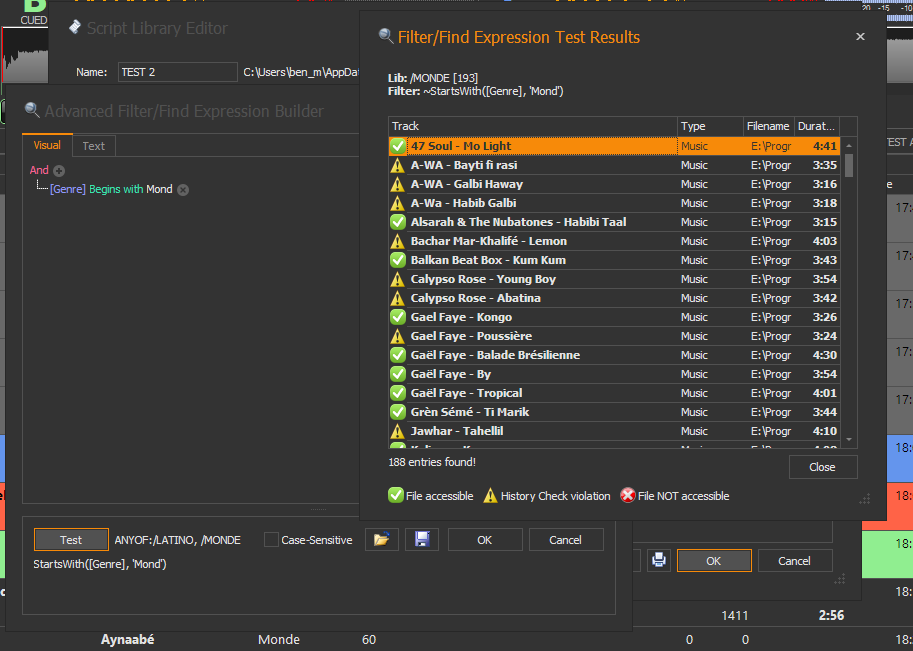Click the green check icon beside Gael Faye - Kongo

point(397,317)
